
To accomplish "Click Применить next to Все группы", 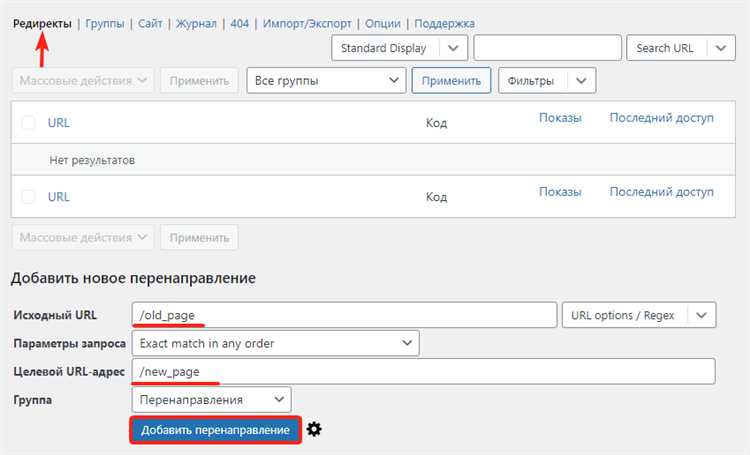I will tap(451, 80).
